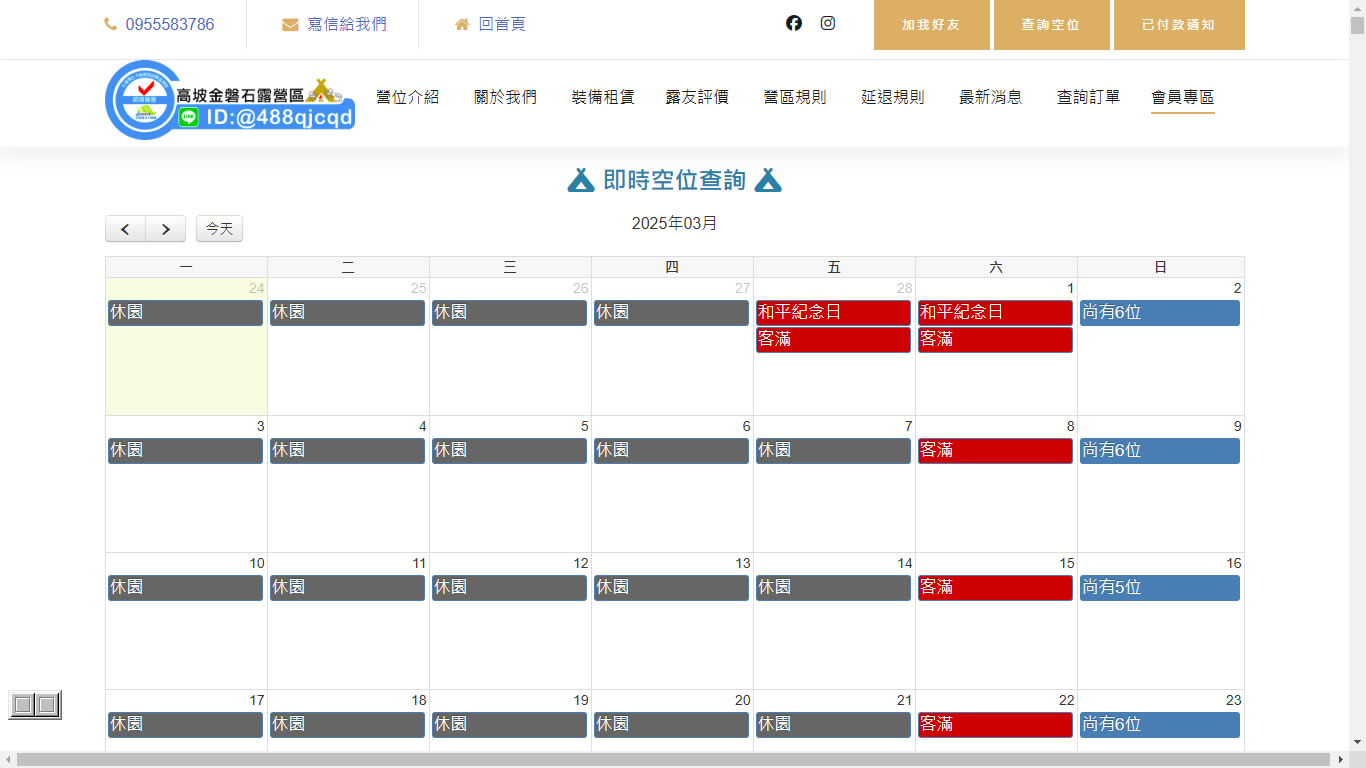Click 休園 event on March 14

coord(834,588)
